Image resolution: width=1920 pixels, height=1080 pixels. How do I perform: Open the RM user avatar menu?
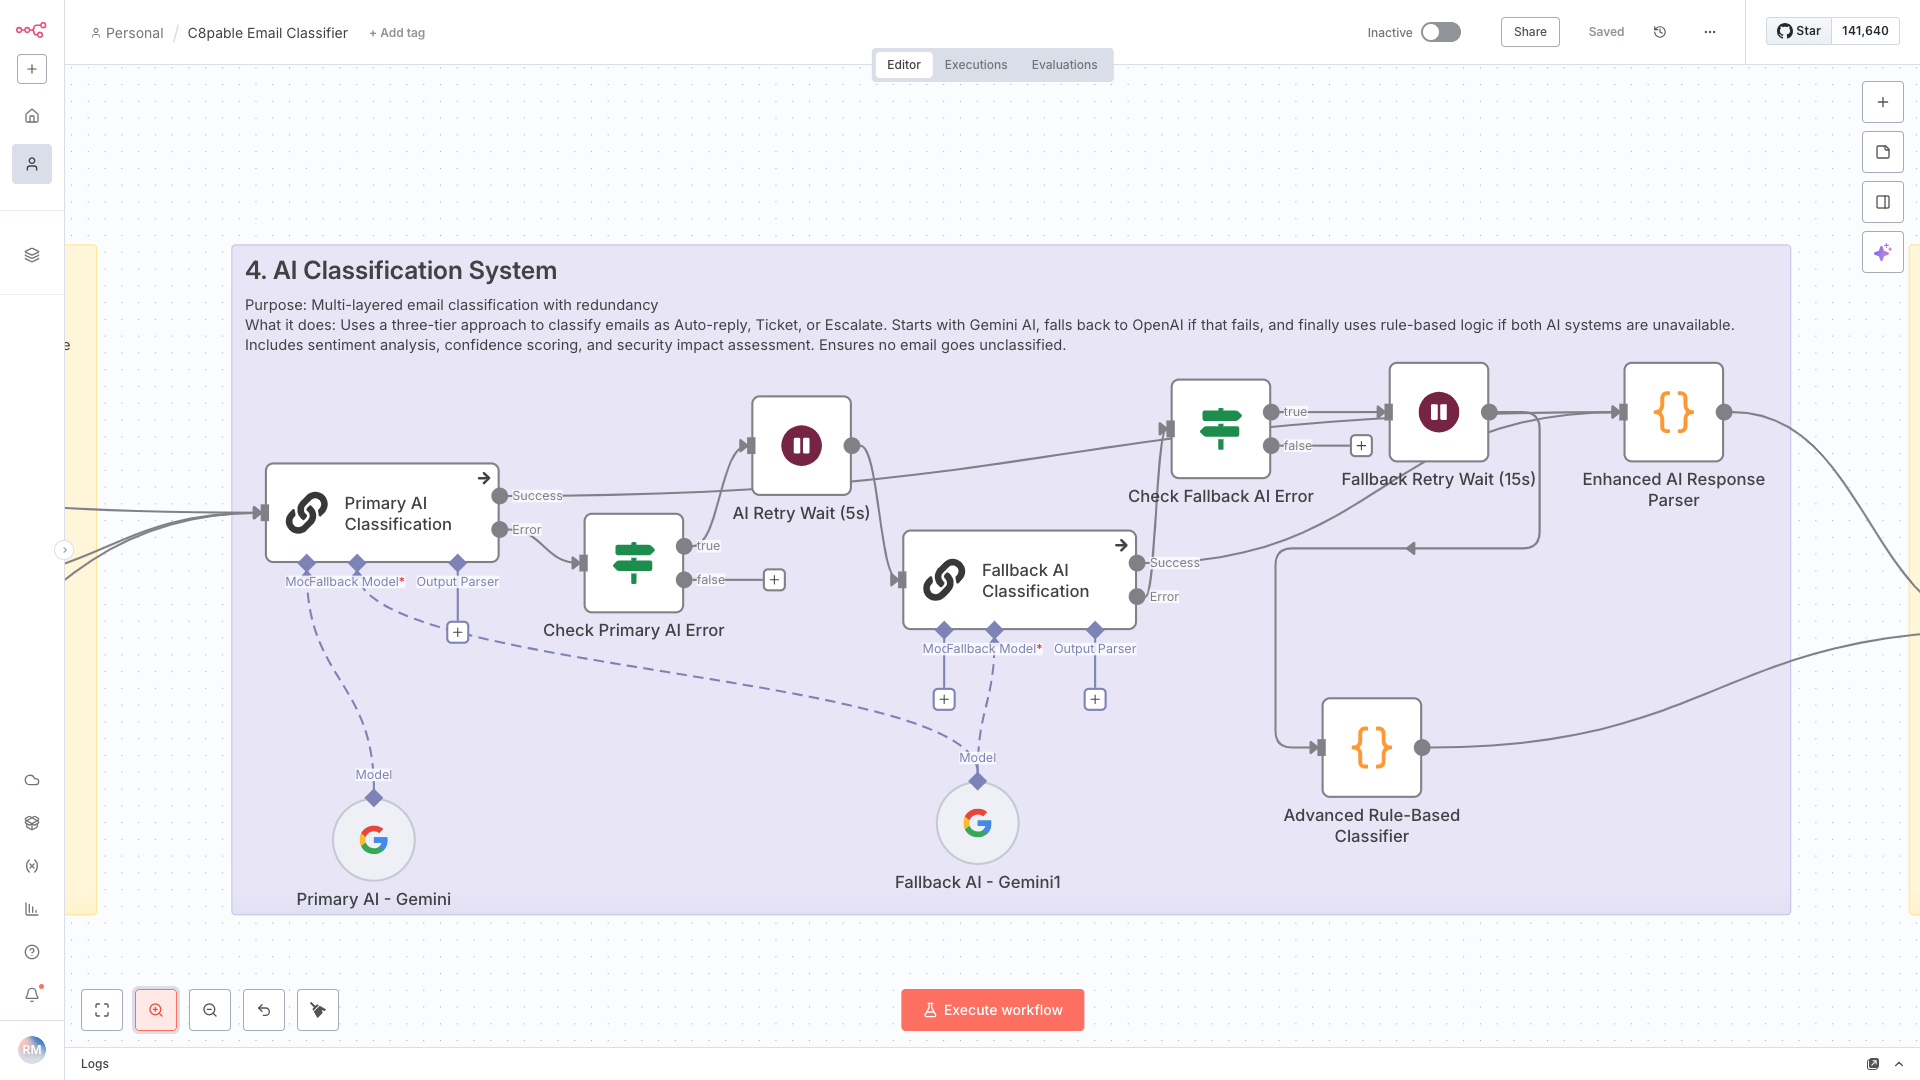click(32, 1050)
